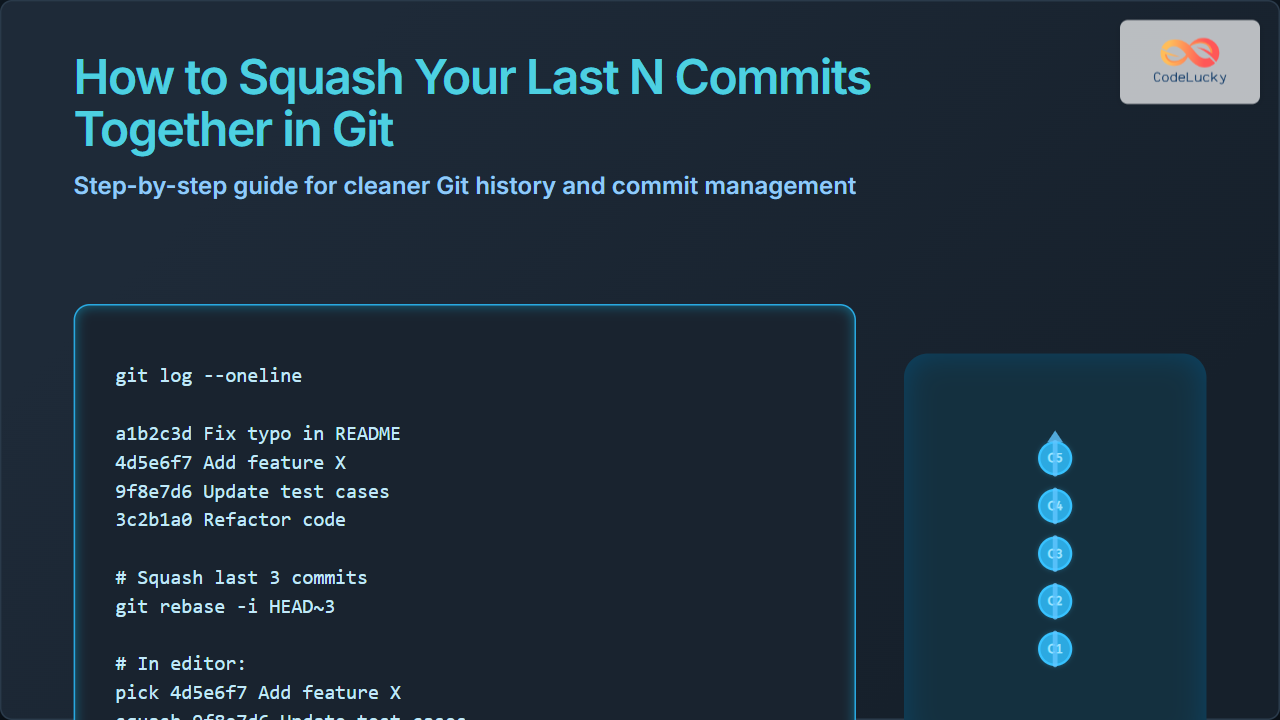Click the CodeLucky brand name text

pyautogui.click(x=1189, y=78)
